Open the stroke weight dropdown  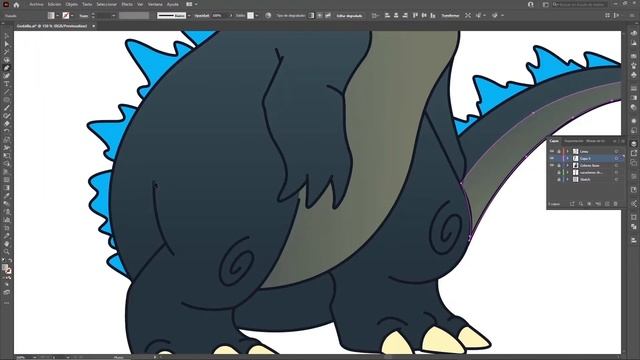113,16
